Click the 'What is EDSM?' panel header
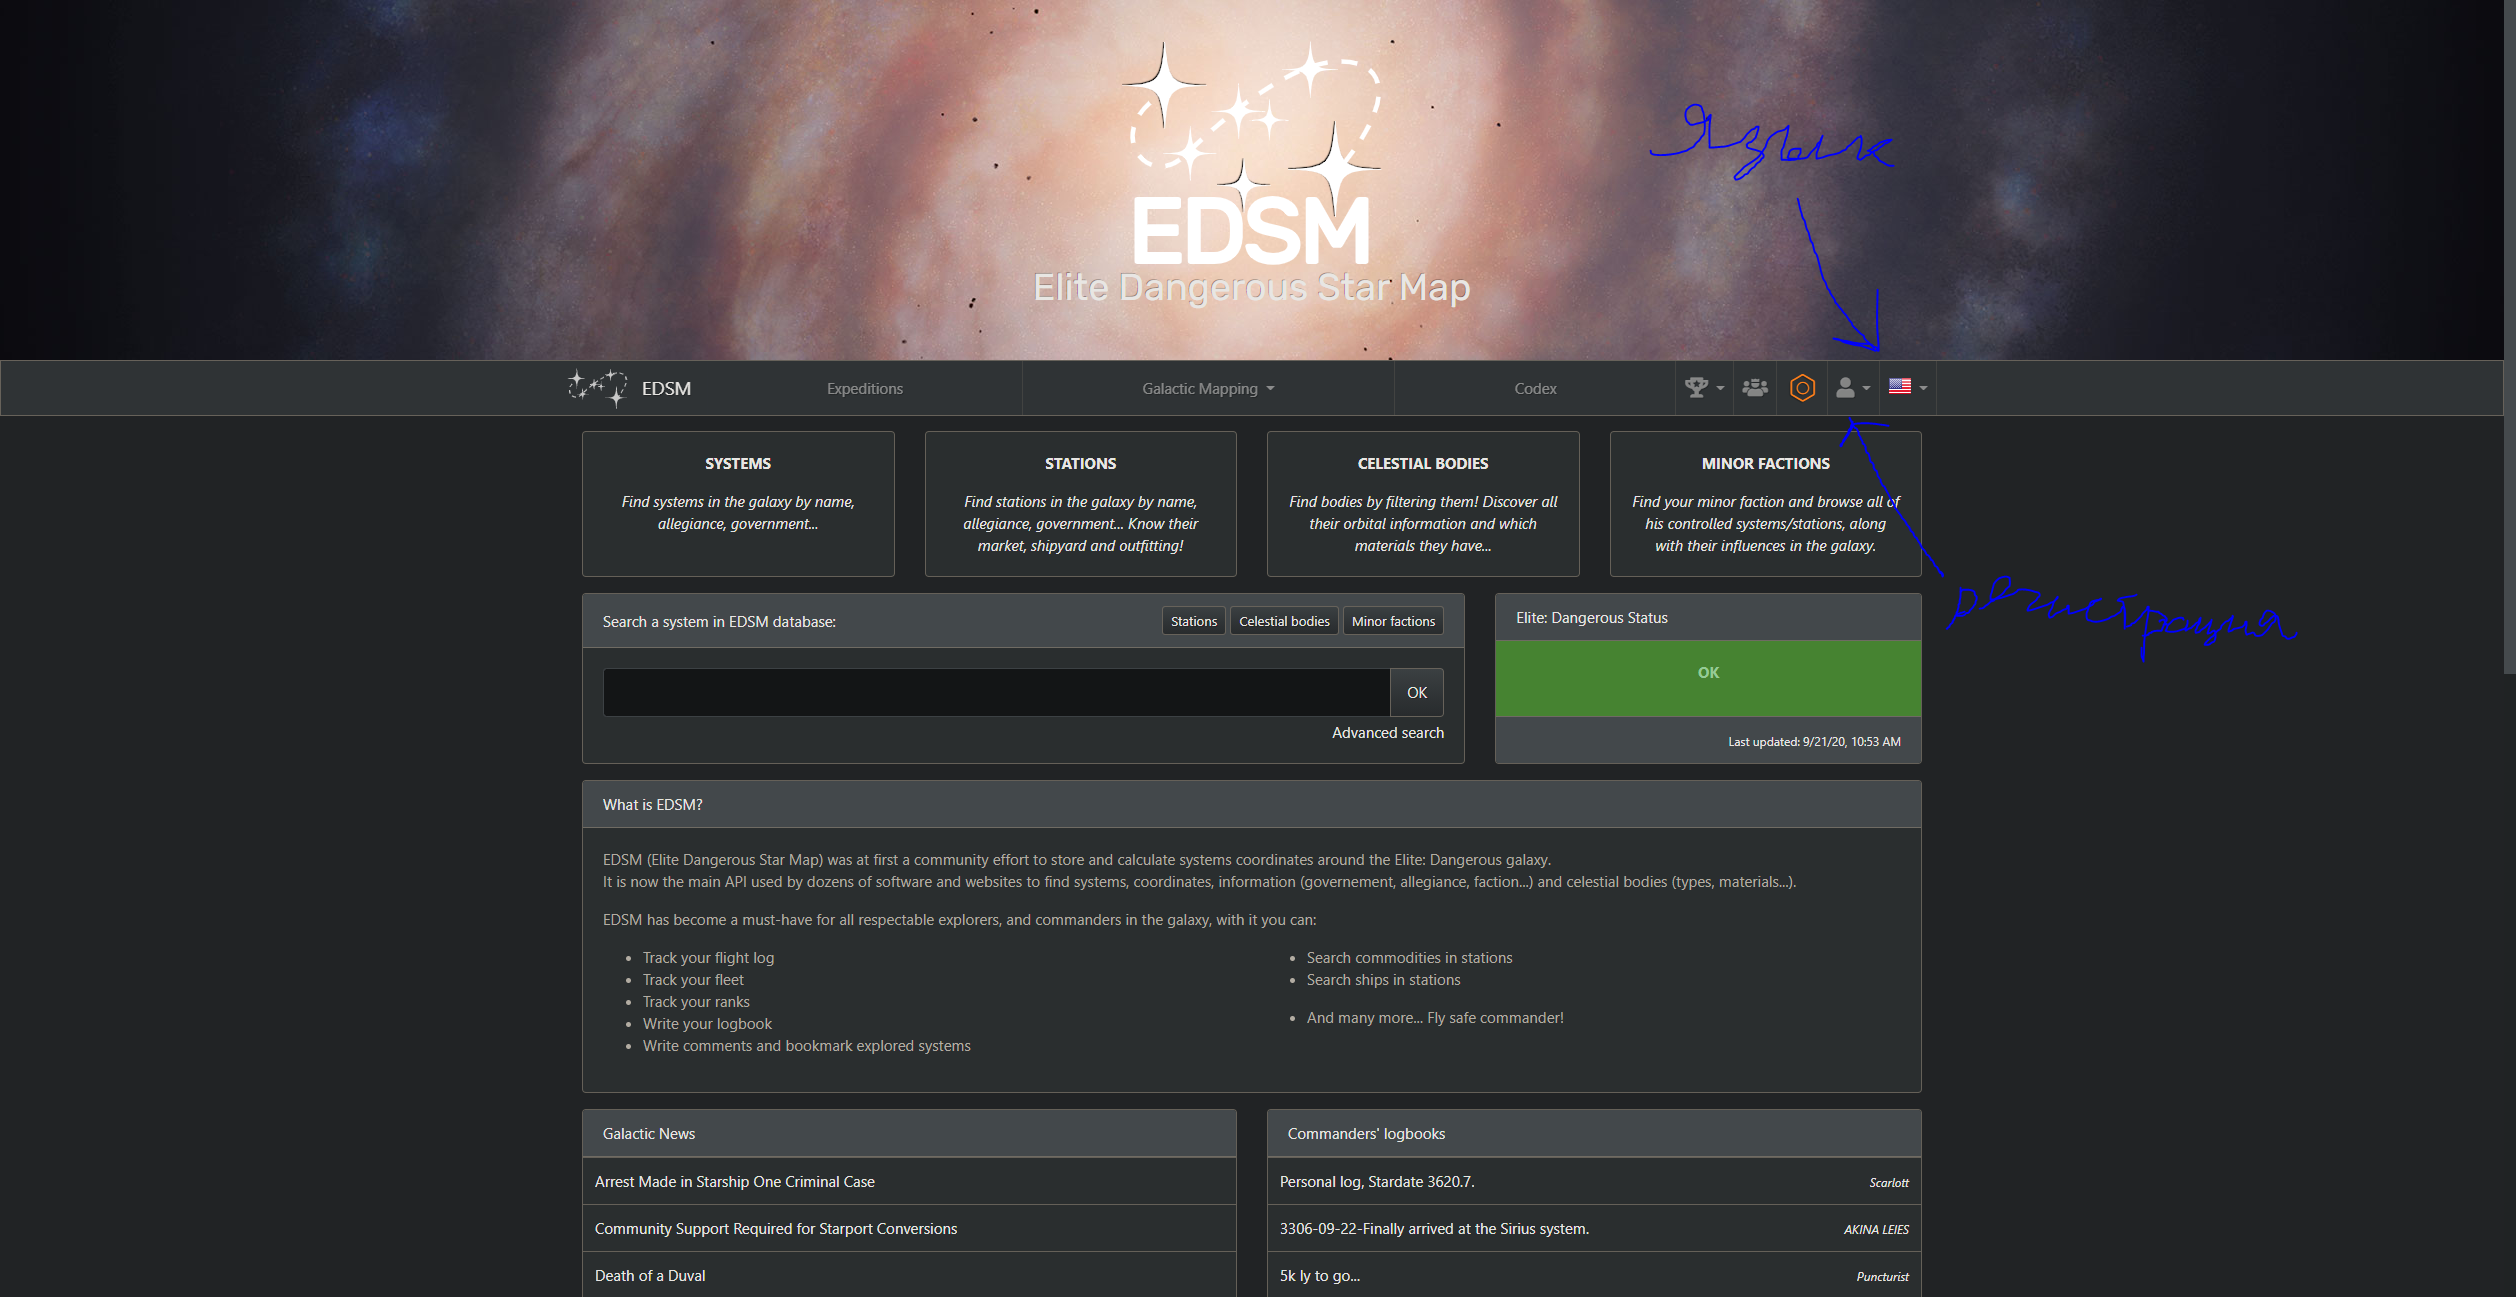This screenshot has height=1297, width=2516. (x=1251, y=805)
